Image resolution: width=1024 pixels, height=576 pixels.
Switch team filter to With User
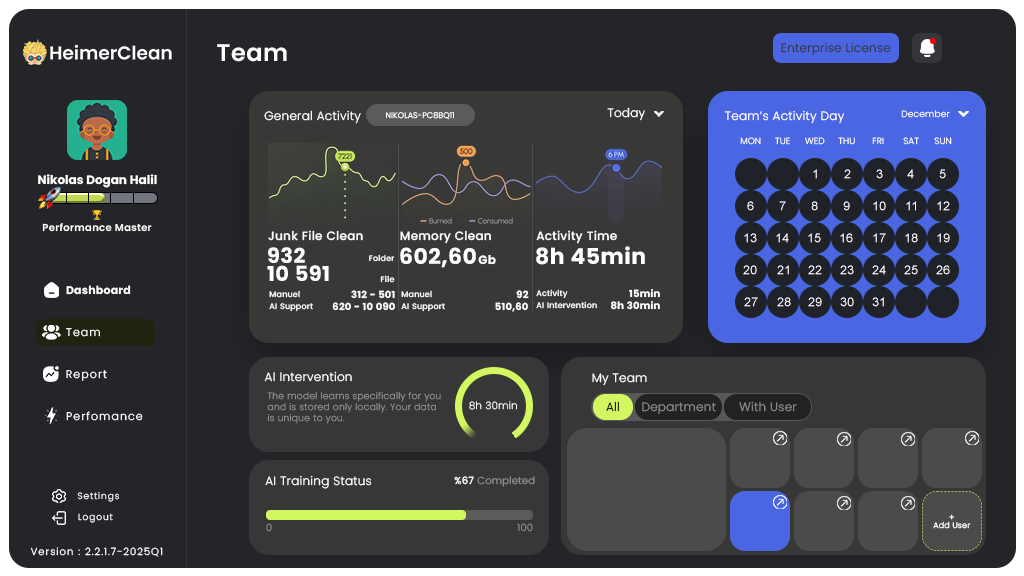767,407
